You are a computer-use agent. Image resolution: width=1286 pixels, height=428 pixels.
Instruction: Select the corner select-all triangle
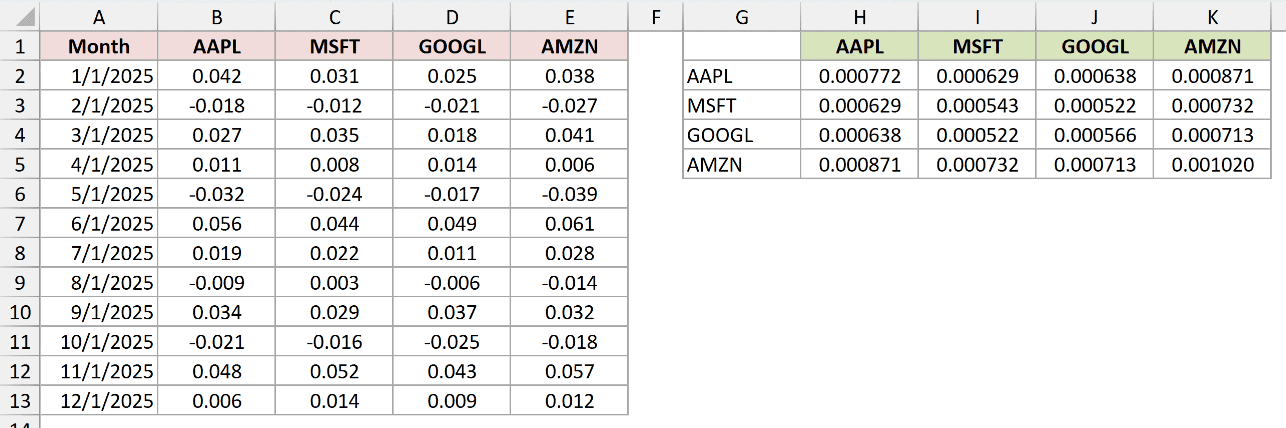click(20, 17)
